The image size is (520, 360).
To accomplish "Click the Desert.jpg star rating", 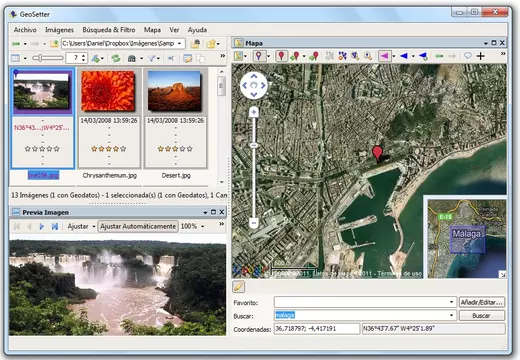I will tap(175, 149).
